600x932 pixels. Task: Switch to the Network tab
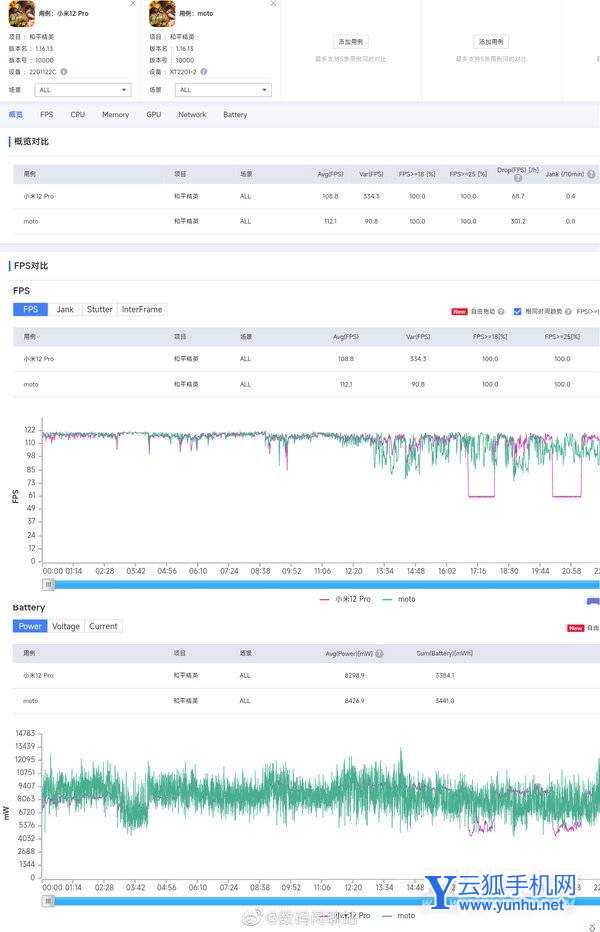[x=192, y=114]
